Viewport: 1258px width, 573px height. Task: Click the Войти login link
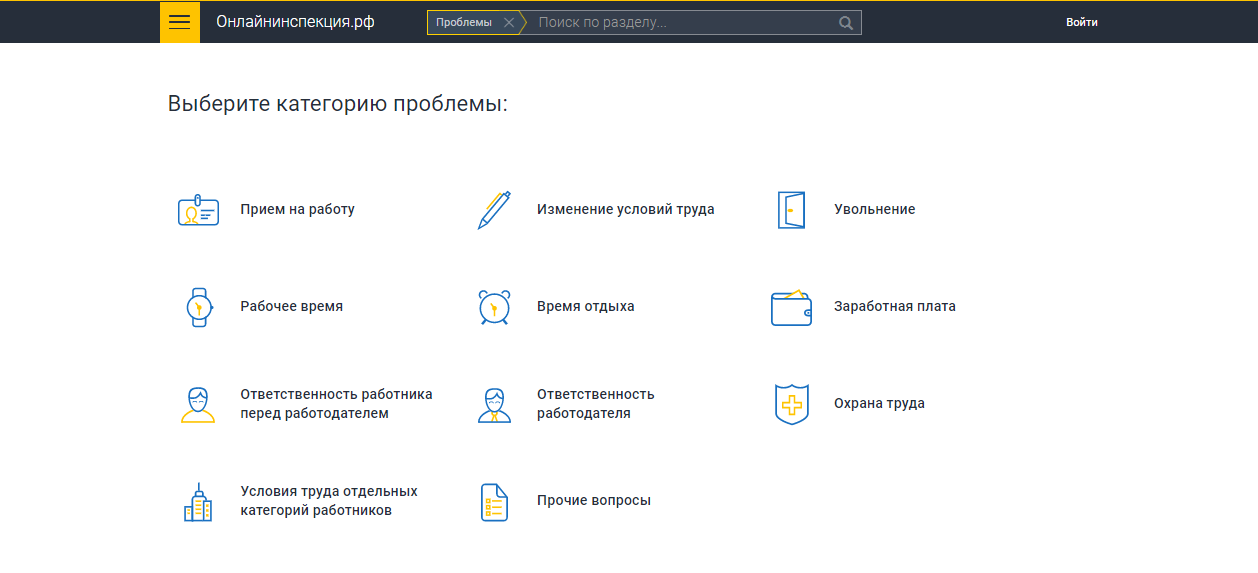tap(1081, 22)
